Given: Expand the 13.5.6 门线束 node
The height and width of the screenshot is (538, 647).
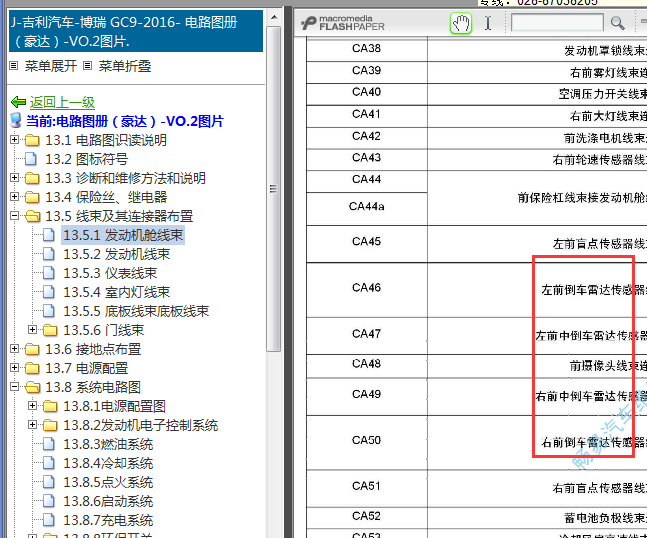Looking at the screenshot, I should point(32,330).
